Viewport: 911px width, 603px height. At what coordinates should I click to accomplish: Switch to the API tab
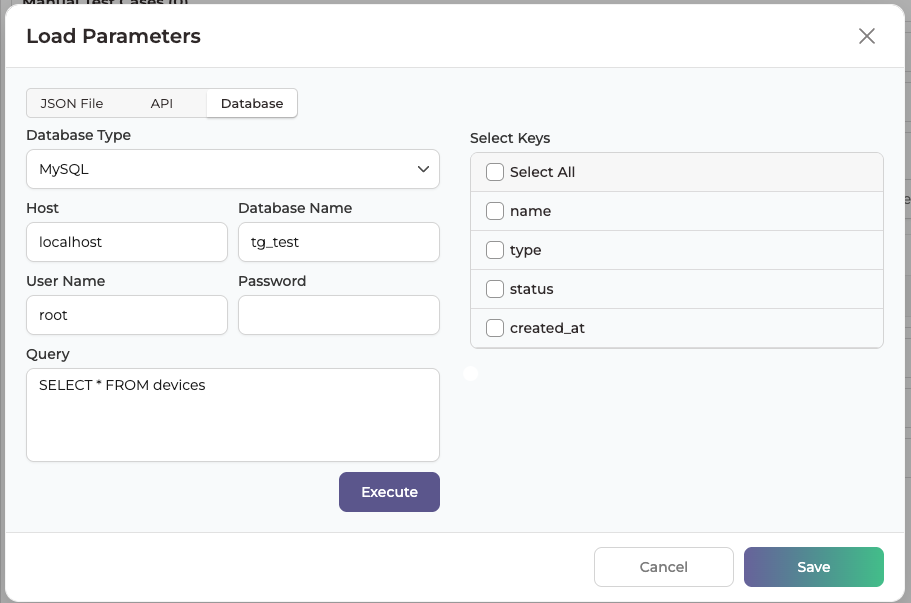pyautogui.click(x=162, y=103)
